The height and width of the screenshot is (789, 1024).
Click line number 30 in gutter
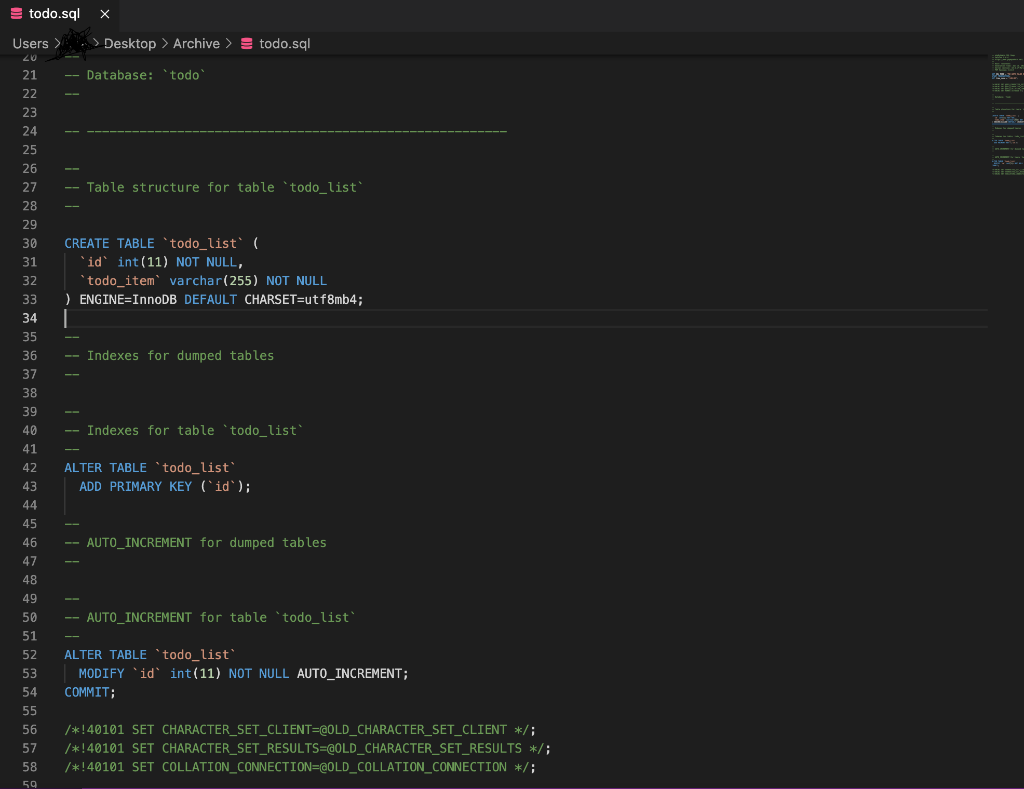(x=29, y=244)
